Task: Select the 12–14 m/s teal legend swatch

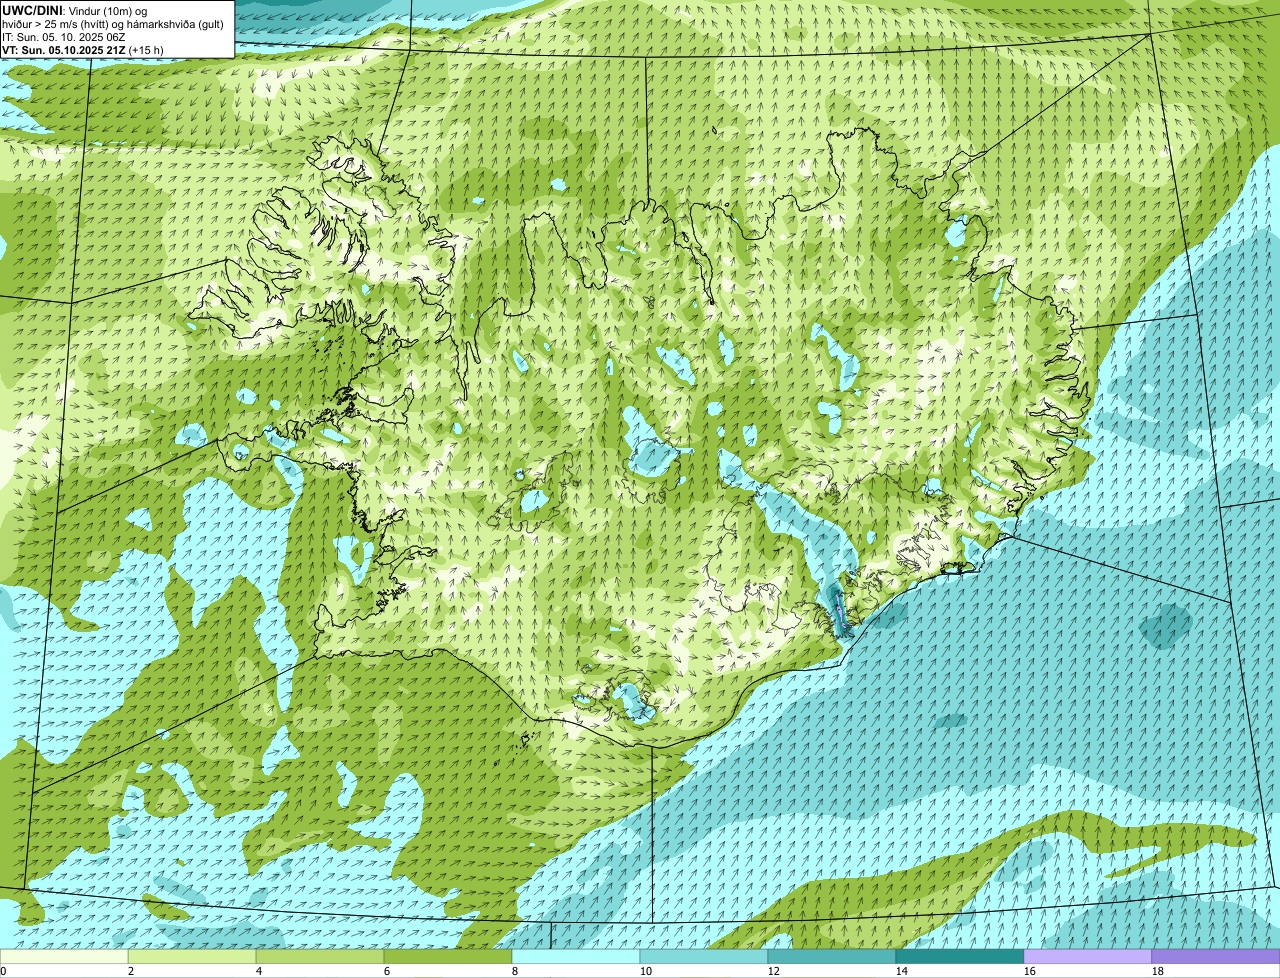Action: point(832,957)
